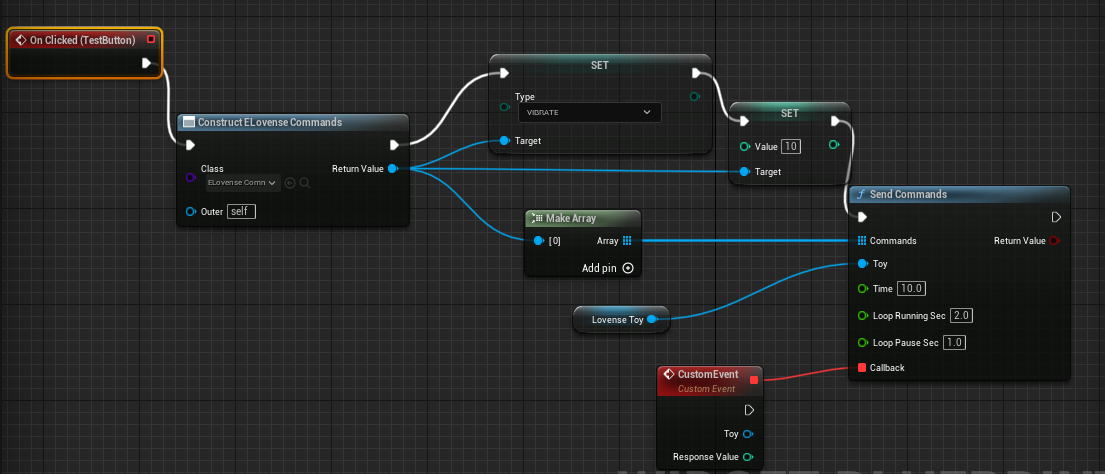Click the Commands array input pin
Viewport: 1105px width, 474px height.
862,241
